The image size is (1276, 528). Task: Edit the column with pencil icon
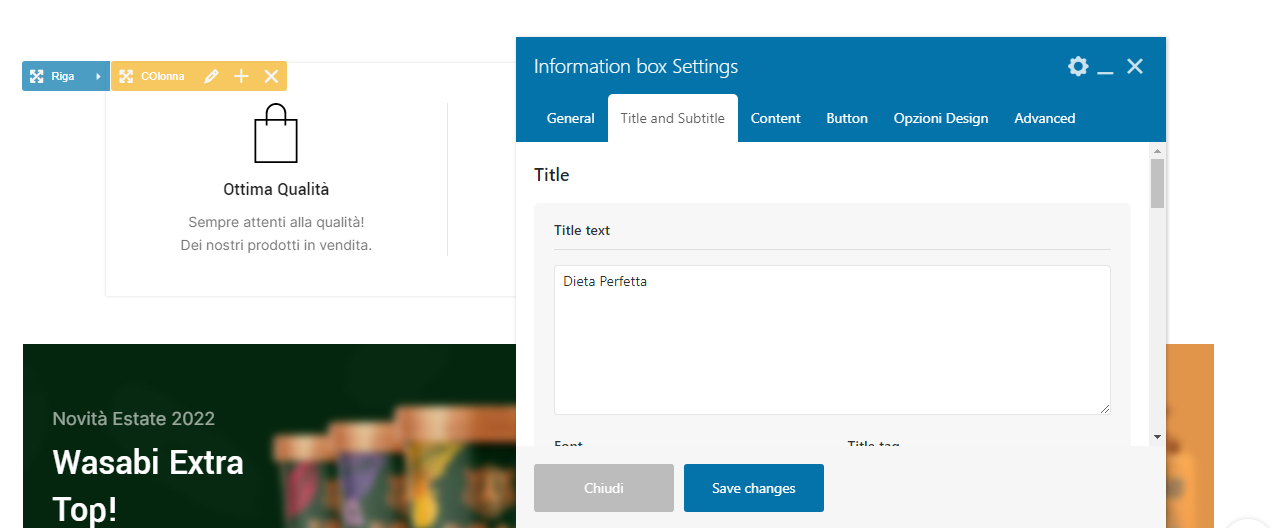211,76
